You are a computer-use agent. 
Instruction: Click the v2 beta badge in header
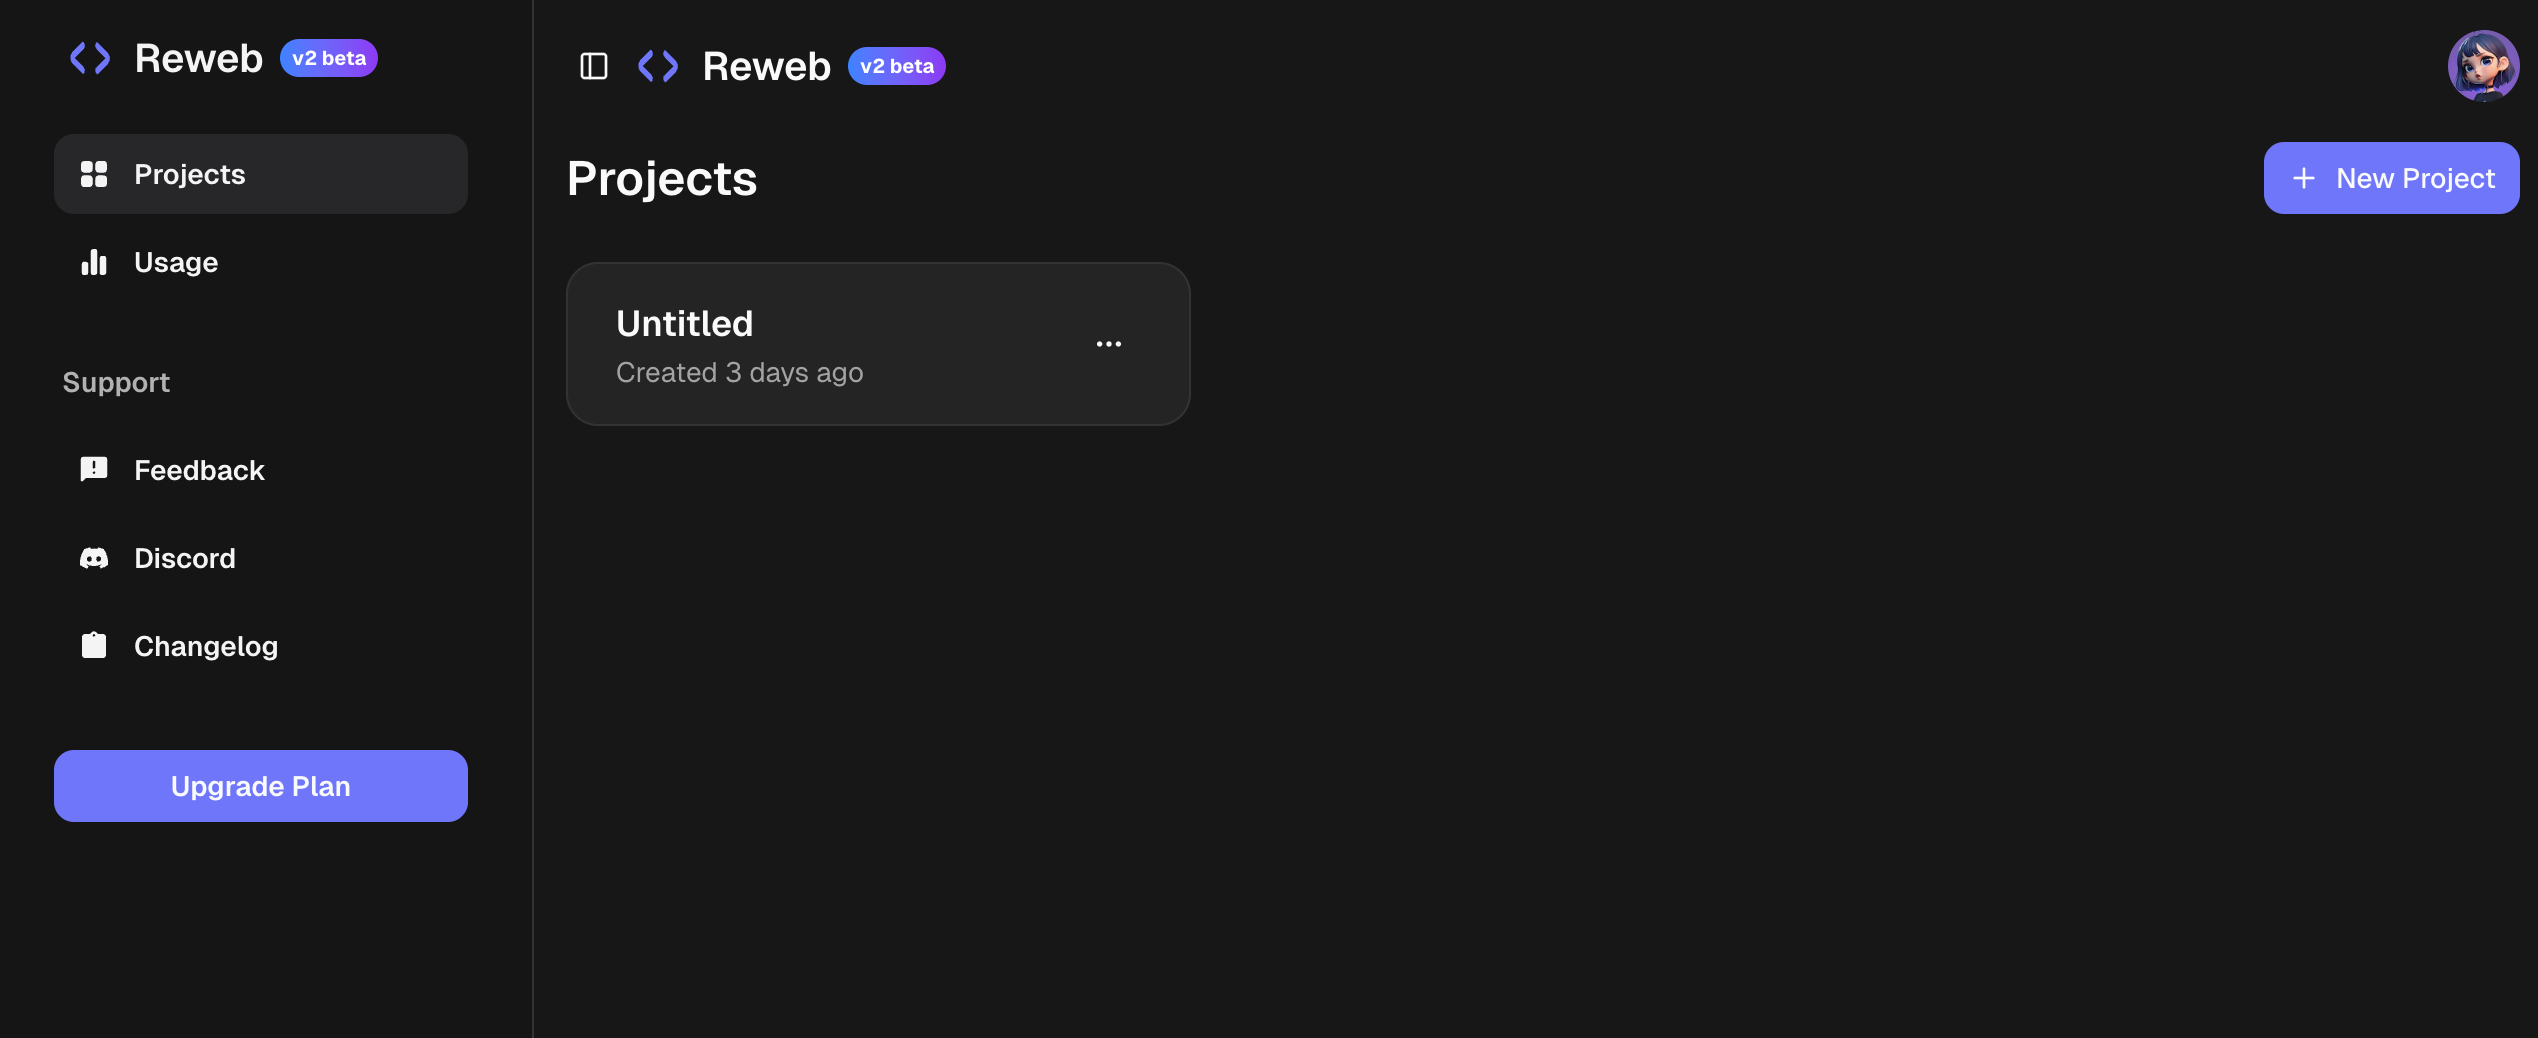point(896,66)
